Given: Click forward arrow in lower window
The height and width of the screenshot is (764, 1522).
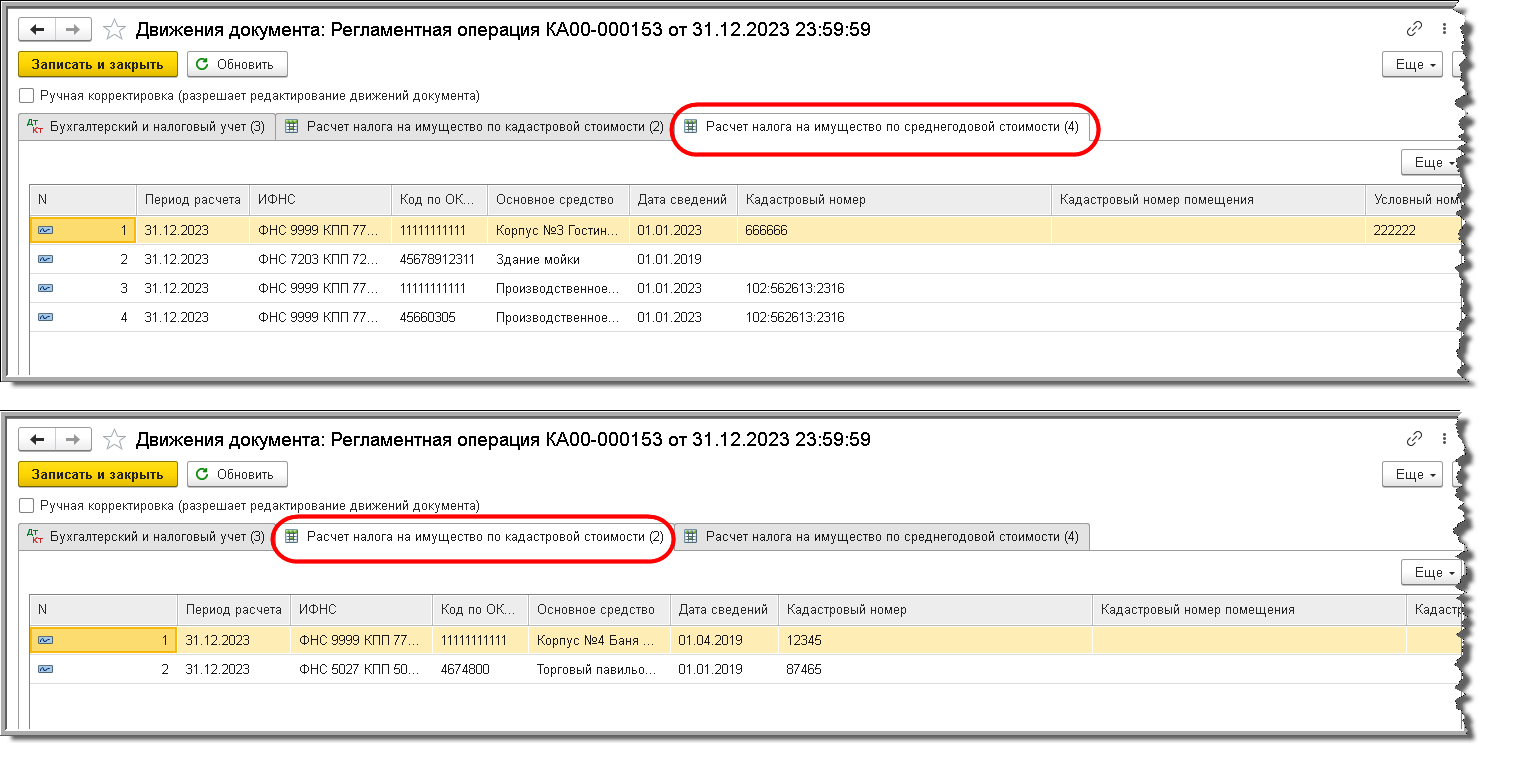Looking at the screenshot, I should 74,439.
